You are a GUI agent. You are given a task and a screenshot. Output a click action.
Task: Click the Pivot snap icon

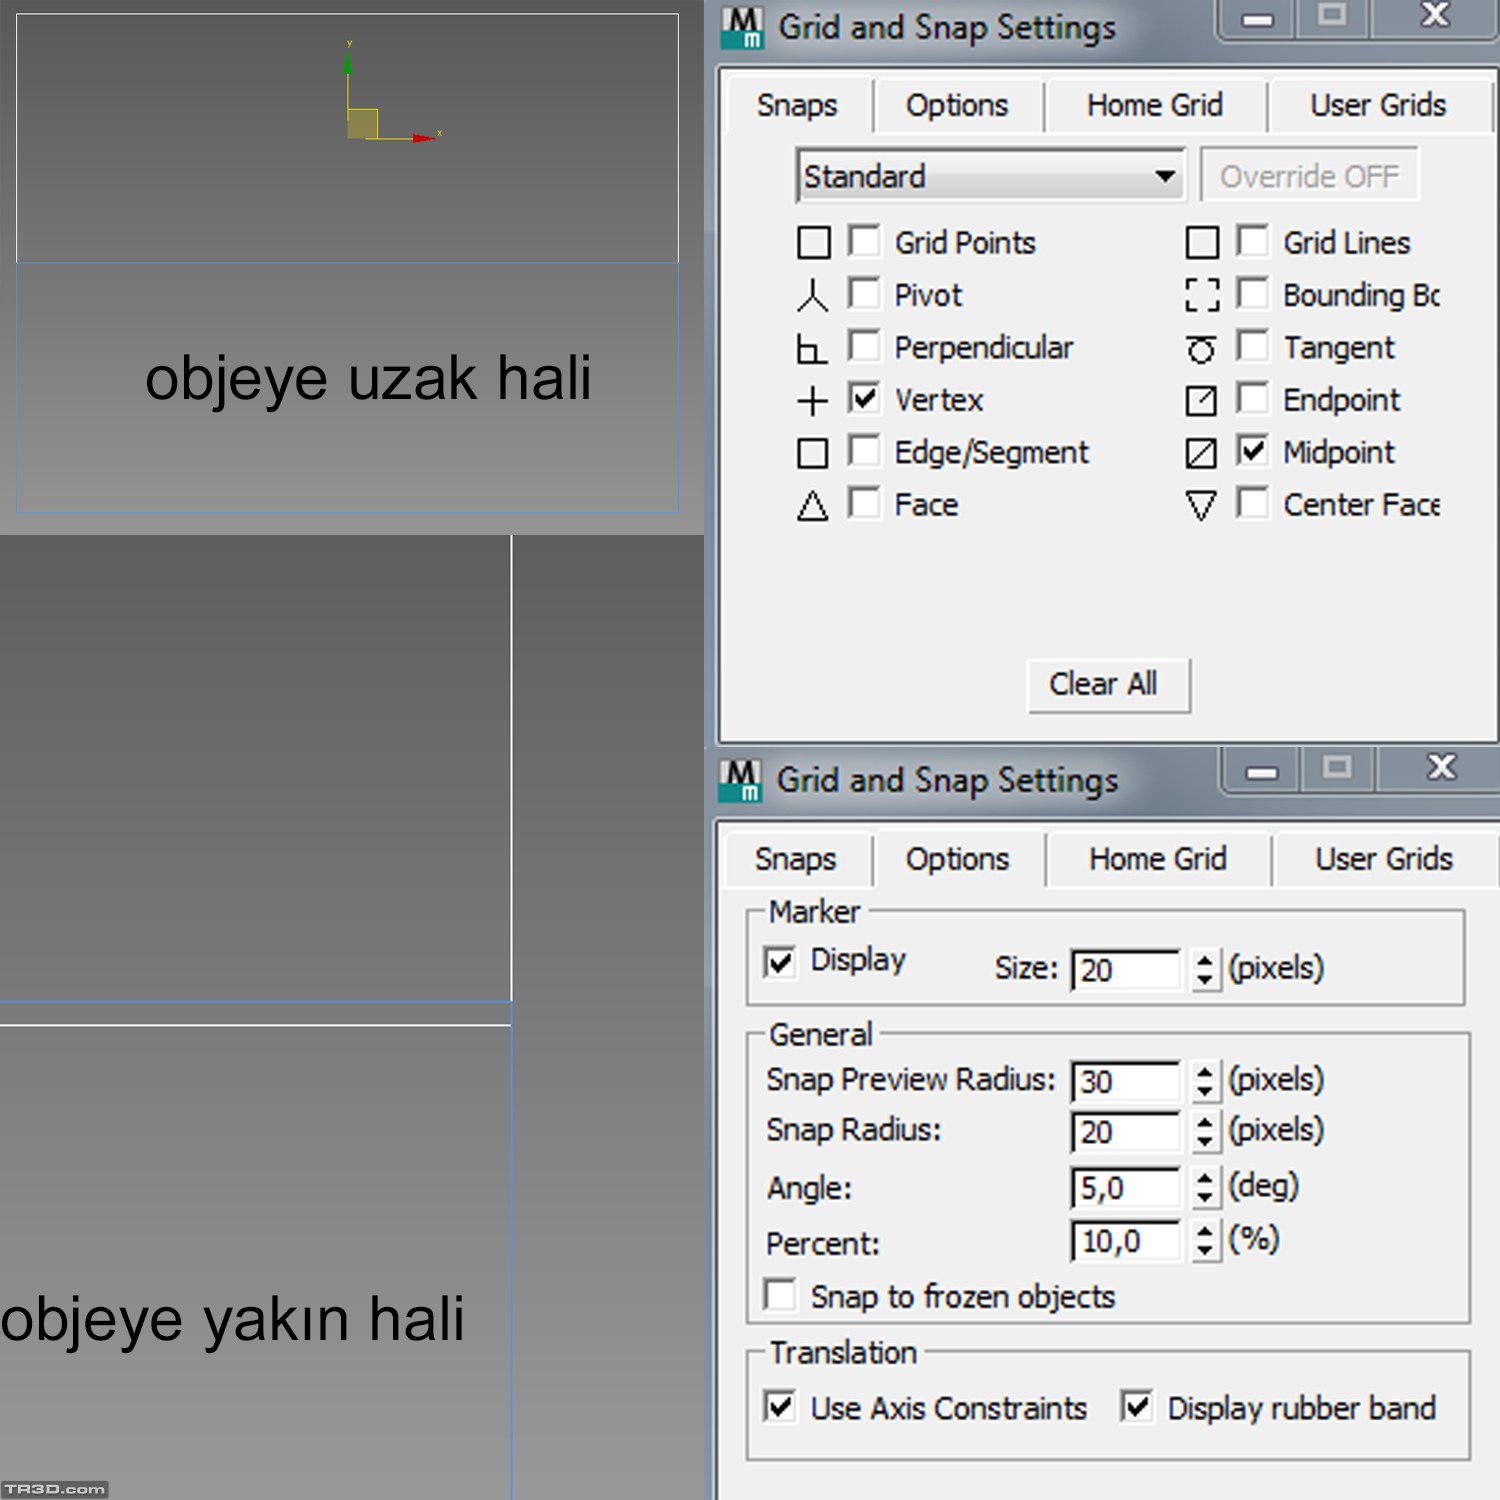[812, 296]
